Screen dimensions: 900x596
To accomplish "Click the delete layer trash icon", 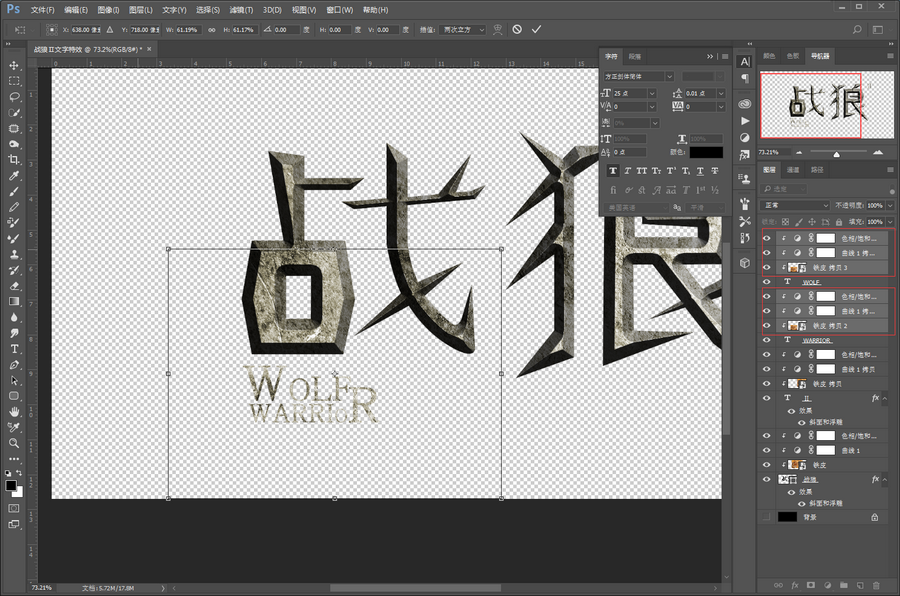I will pyautogui.click(x=877, y=585).
